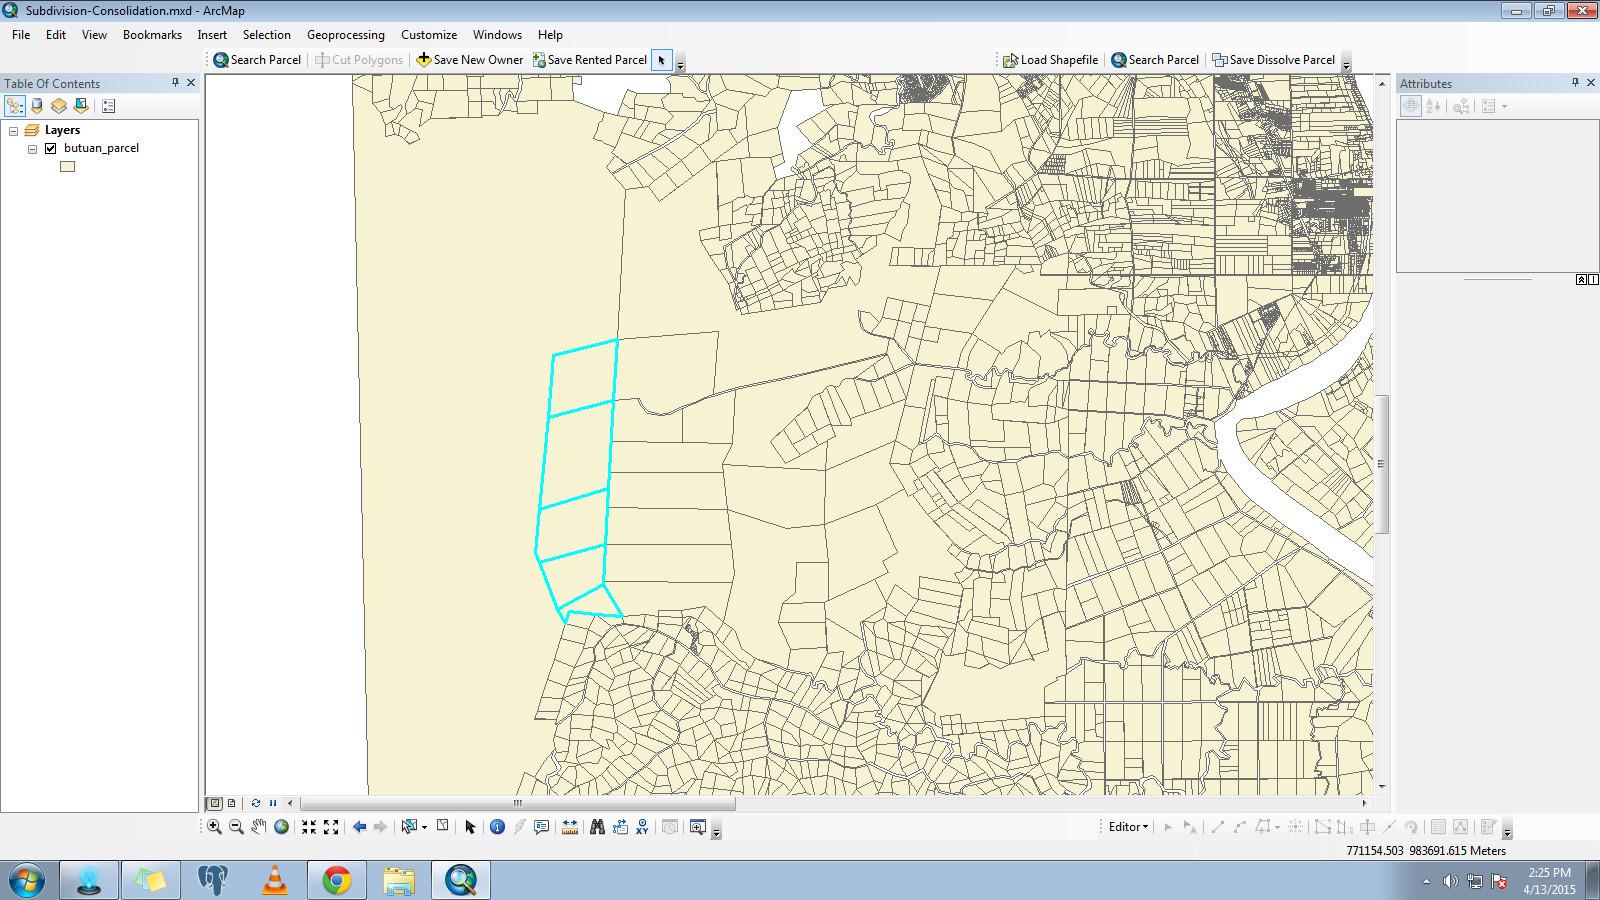
Task: Click the Load Shapefile button
Action: [x=1051, y=60]
